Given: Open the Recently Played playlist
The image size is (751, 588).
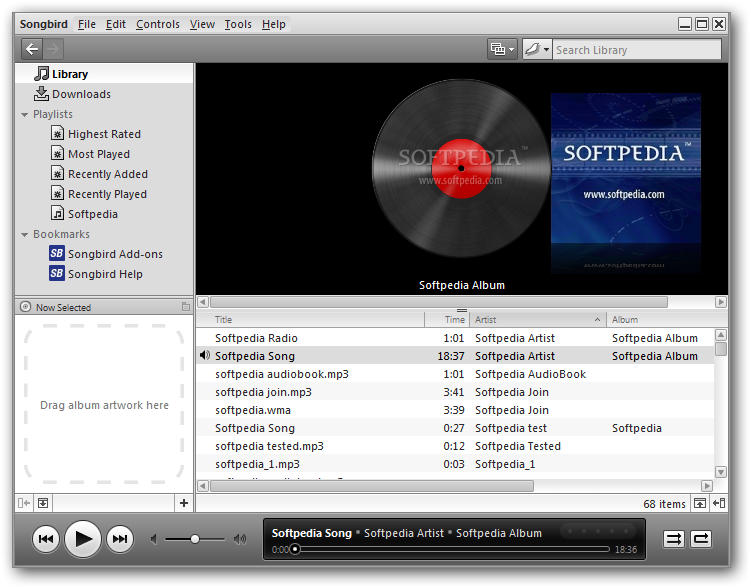Looking at the screenshot, I should [x=107, y=194].
